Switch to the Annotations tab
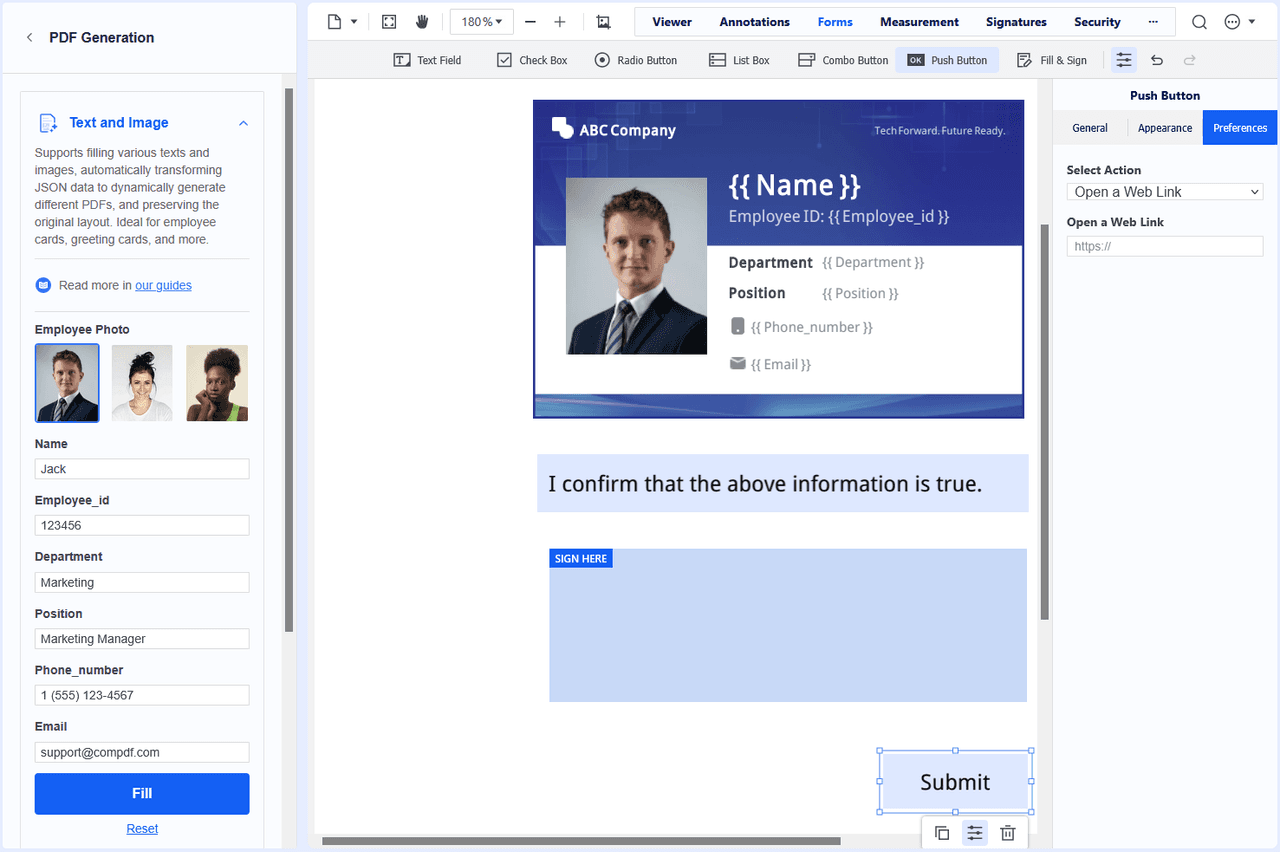 point(755,22)
